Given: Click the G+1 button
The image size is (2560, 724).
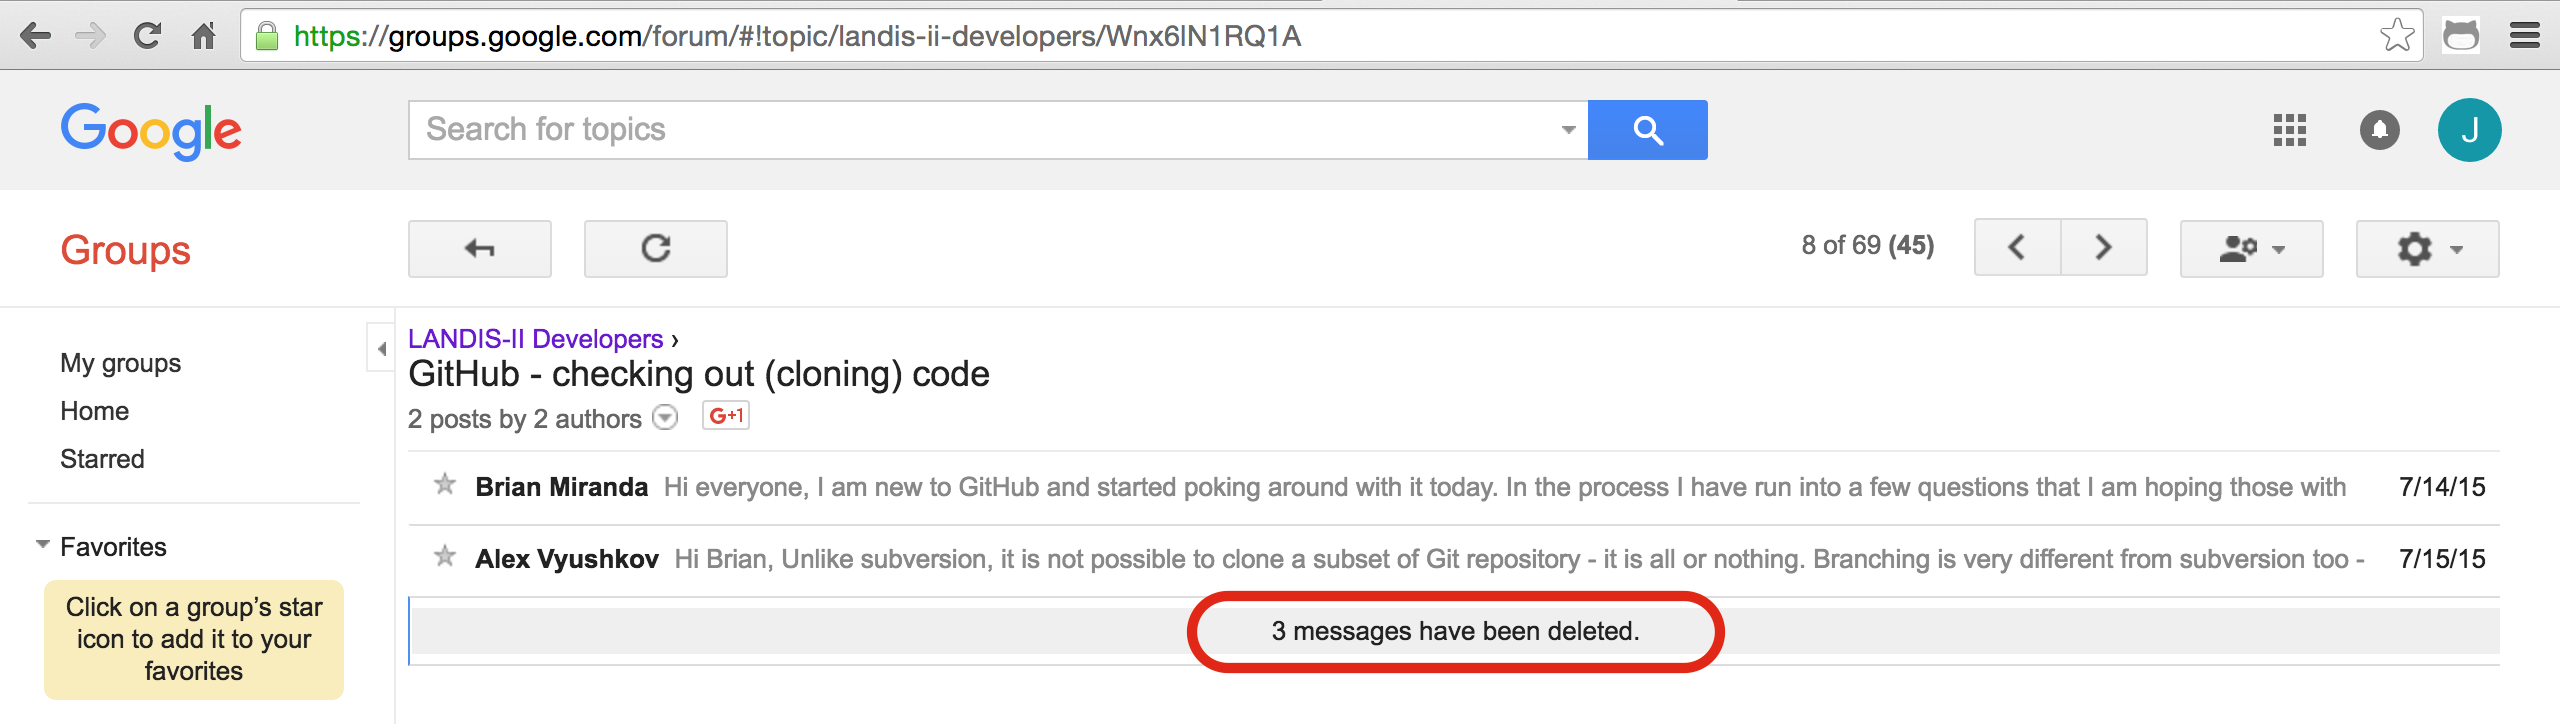Looking at the screenshot, I should 726,416.
